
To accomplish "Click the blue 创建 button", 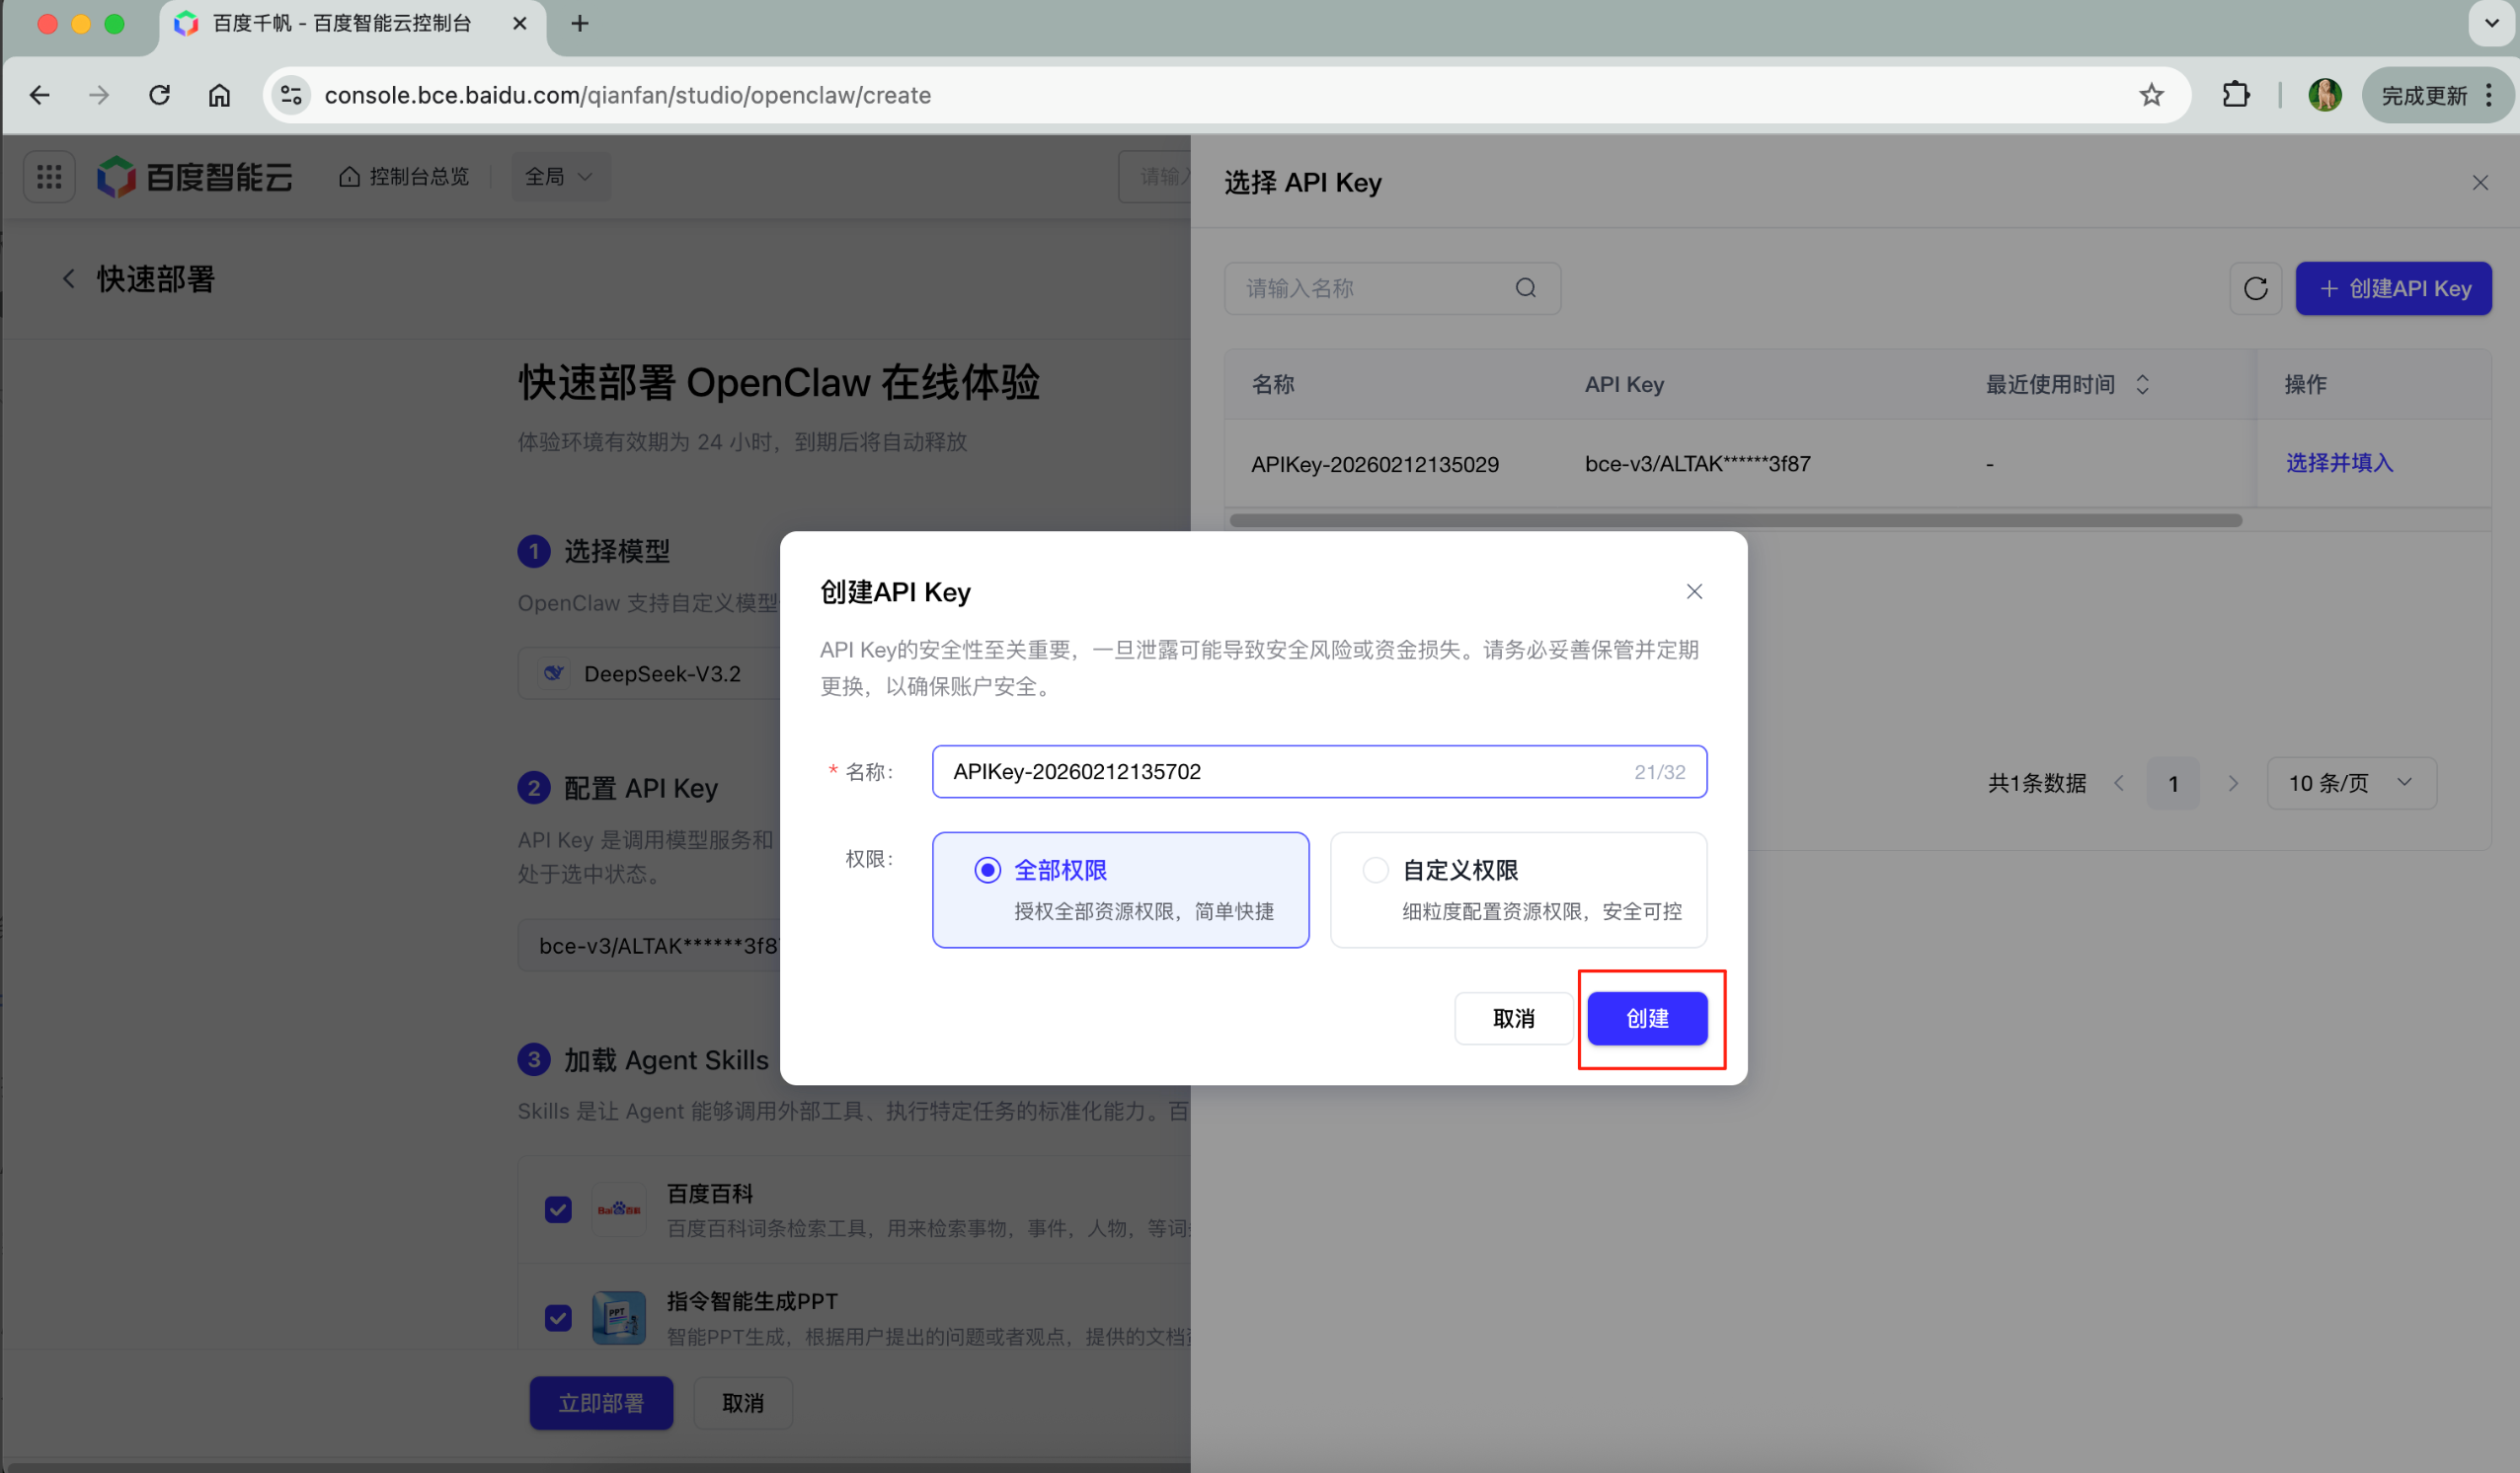I will 1646,1018.
